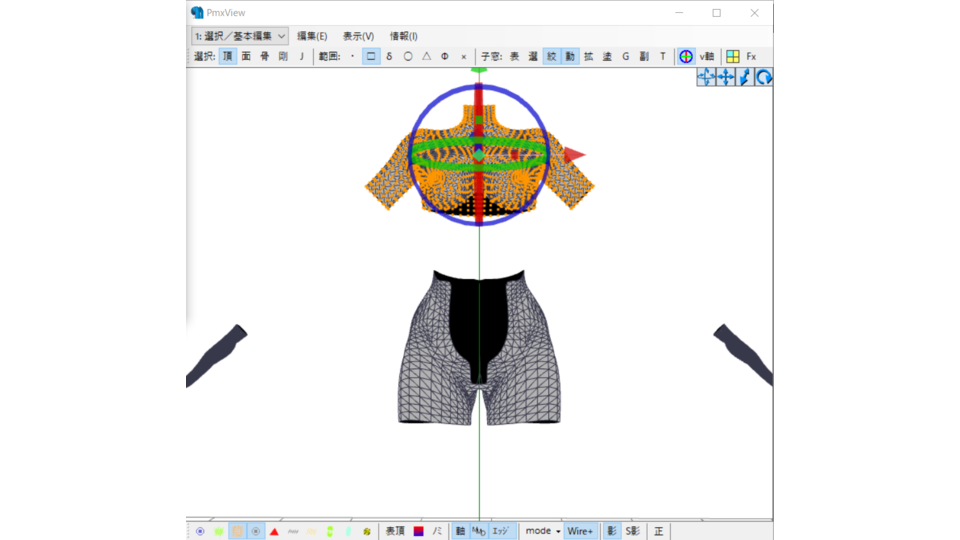The width and height of the screenshot is (960, 540).
Task: Click the × range option
Action: tap(463, 56)
